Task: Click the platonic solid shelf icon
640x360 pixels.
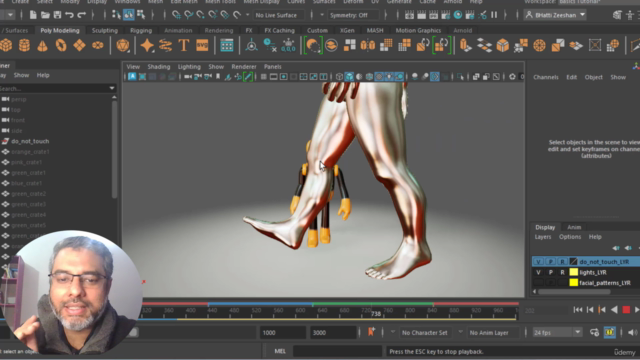Action: point(122,45)
